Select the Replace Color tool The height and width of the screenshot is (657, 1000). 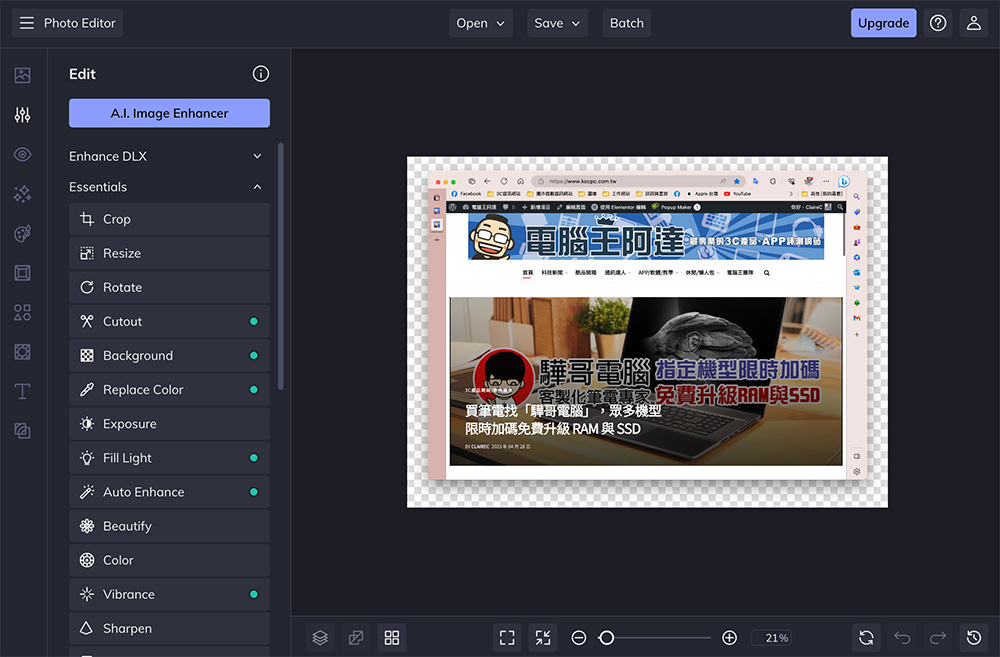(x=169, y=390)
